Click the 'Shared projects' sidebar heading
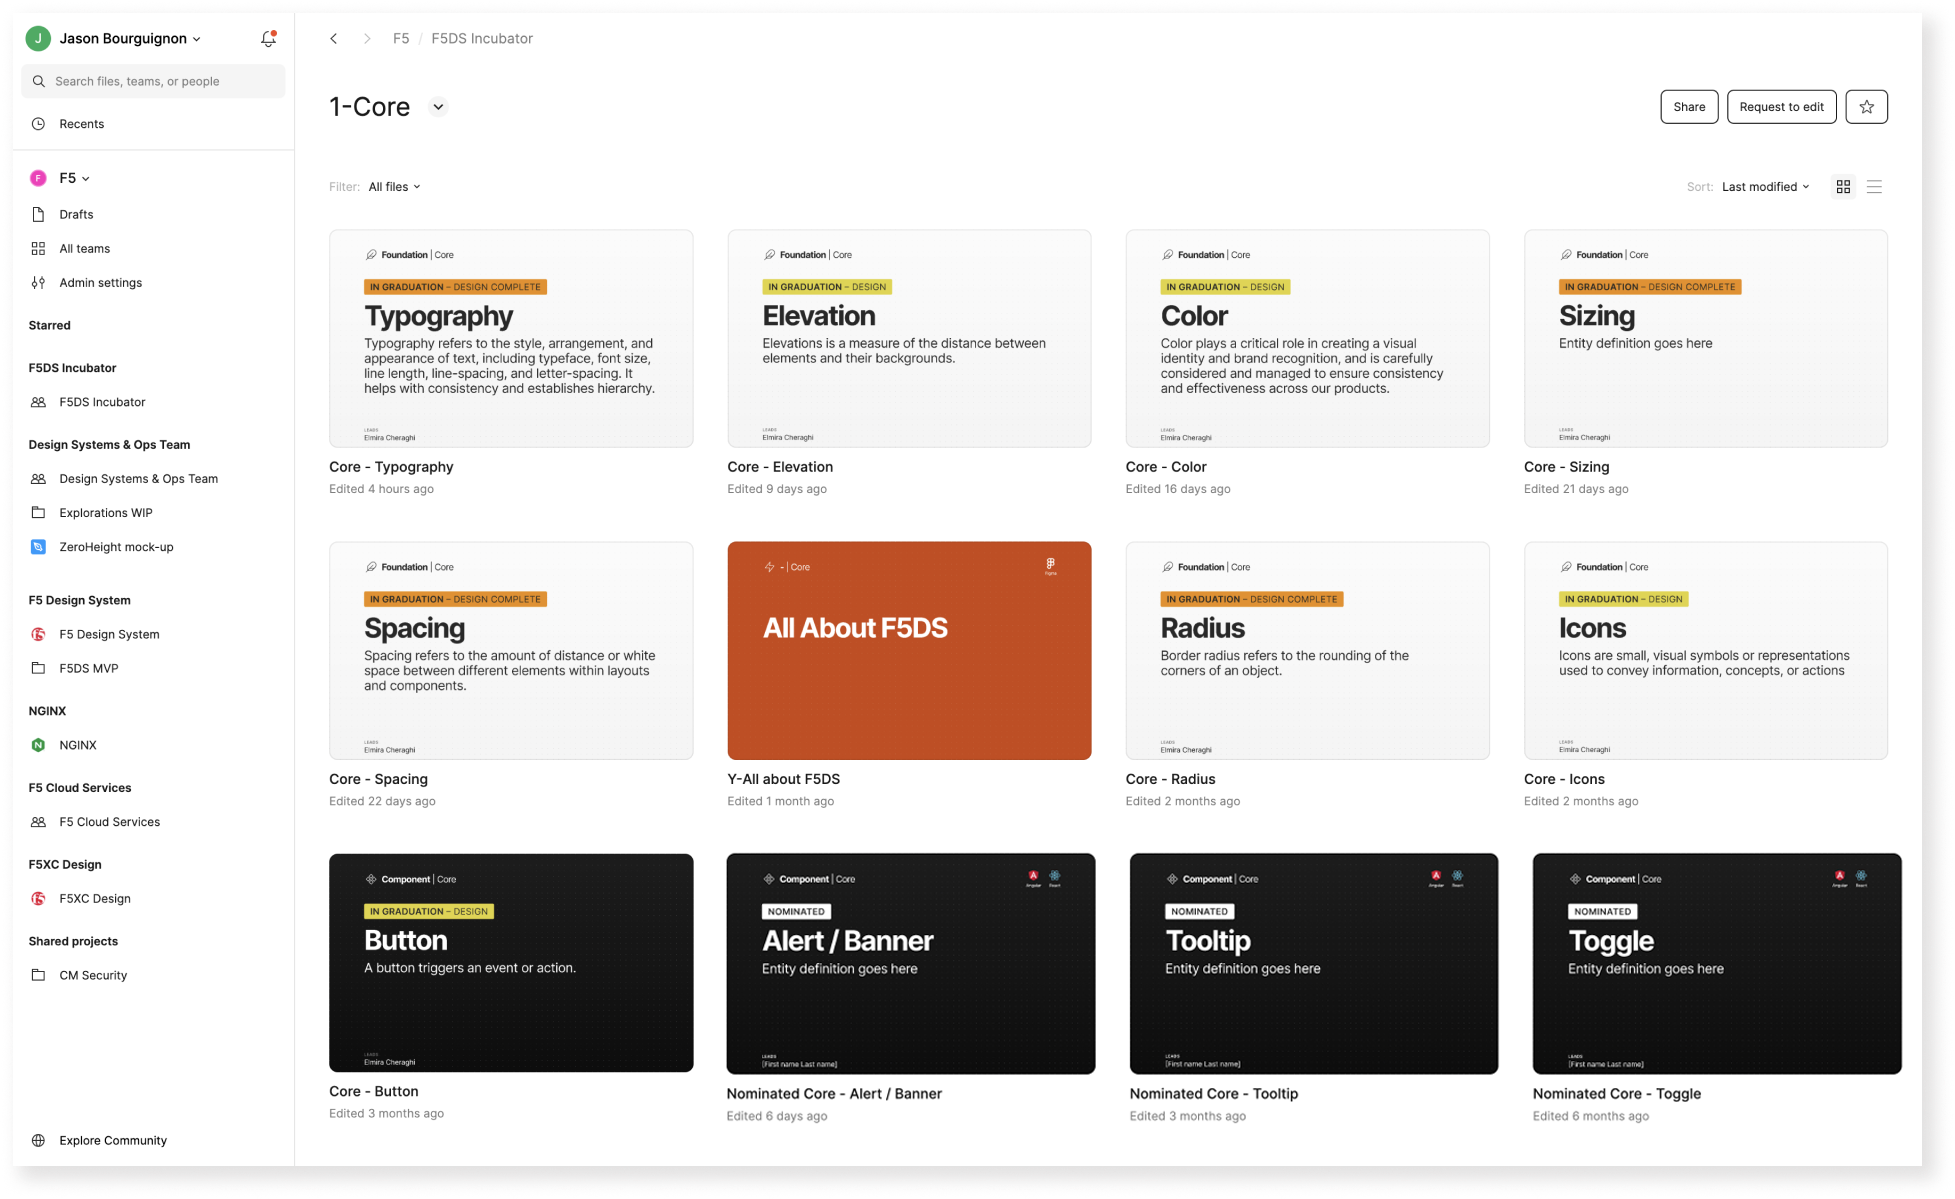 tap(73, 941)
